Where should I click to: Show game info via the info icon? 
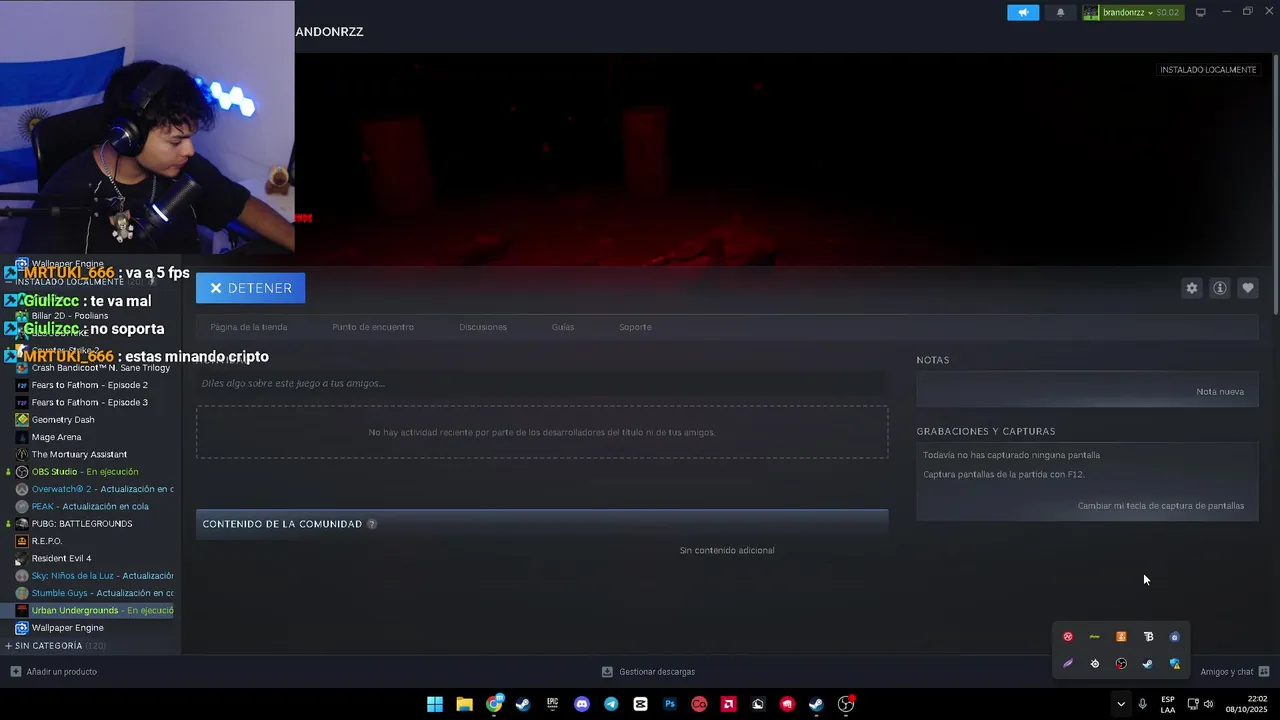1219,288
